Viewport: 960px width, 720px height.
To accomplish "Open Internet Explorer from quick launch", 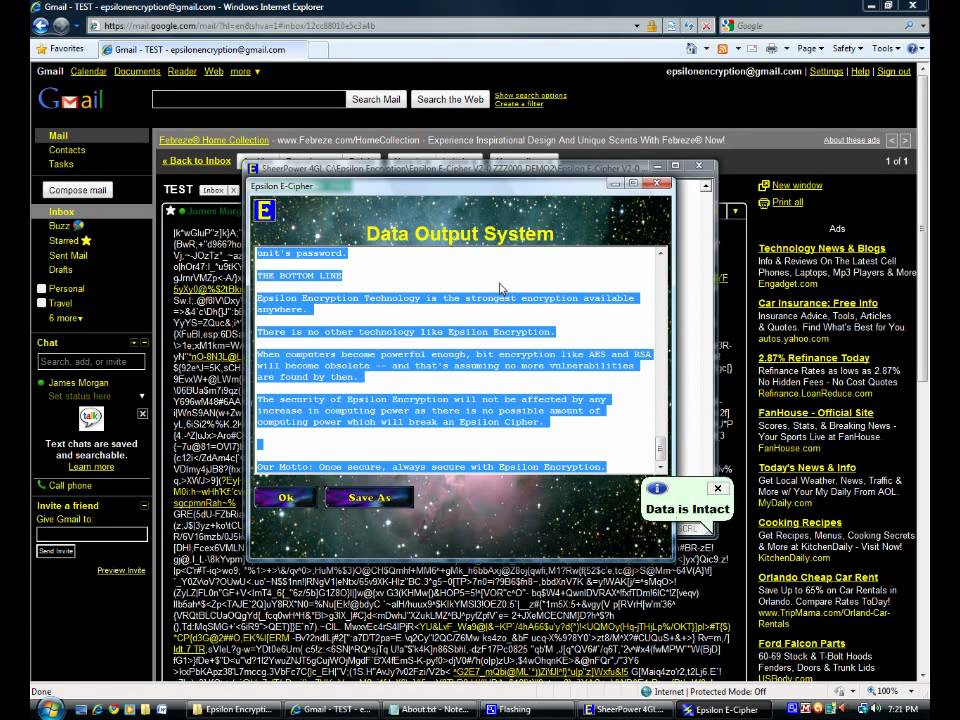I will [97, 710].
